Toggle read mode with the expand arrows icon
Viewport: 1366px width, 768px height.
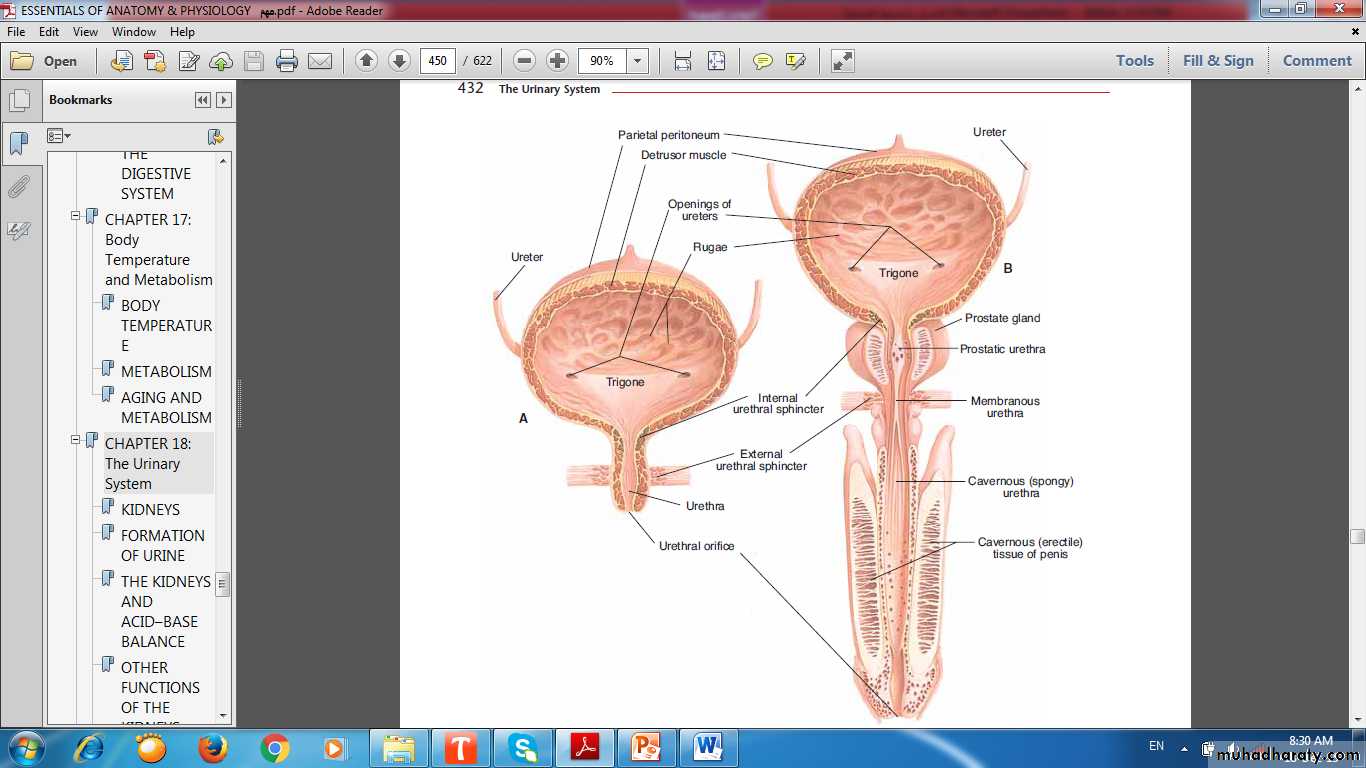pyautogui.click(x=843, y=61)
